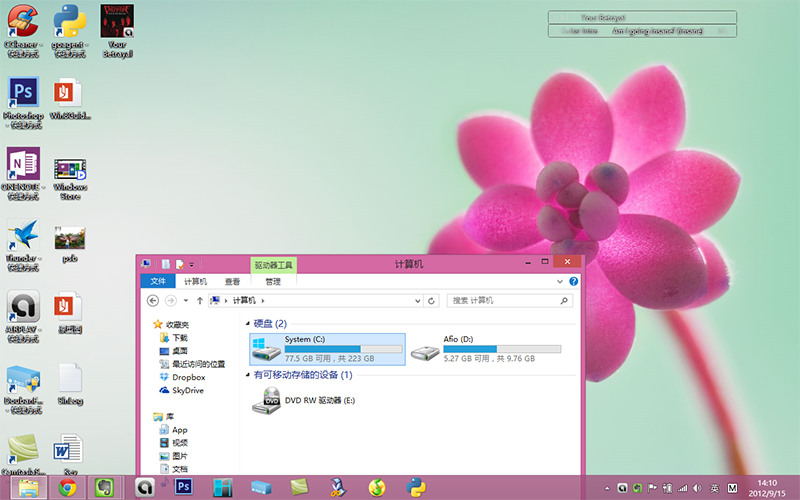Open the App library in navigation pane
Screen dimensions: 800x500
[x=173, y=430]
